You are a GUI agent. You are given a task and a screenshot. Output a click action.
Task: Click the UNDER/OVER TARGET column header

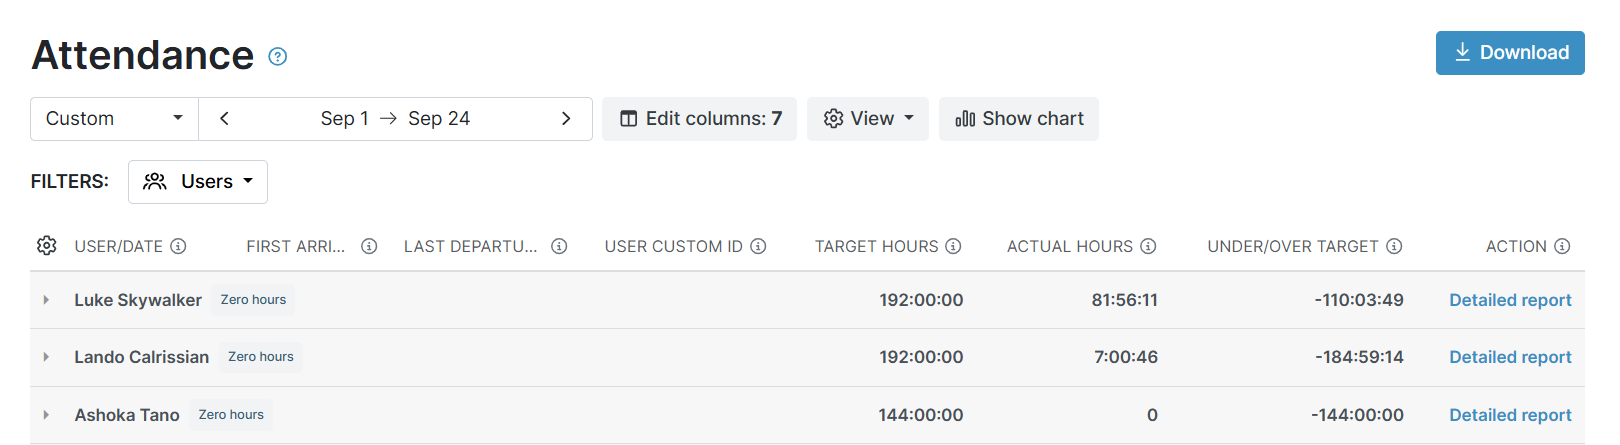click(1293, 246)
